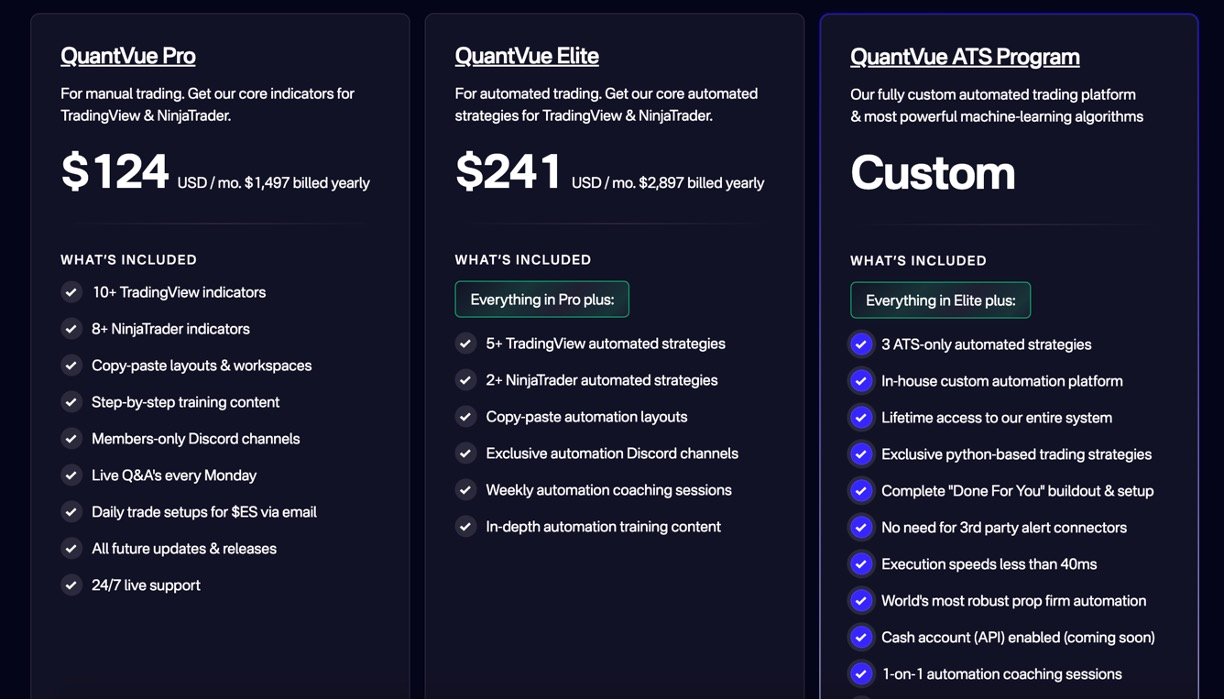Viewport: 1224px width, 700px height.
Task: Click the blue check next to Lifetime access
Action: click(x=860, y=418)
